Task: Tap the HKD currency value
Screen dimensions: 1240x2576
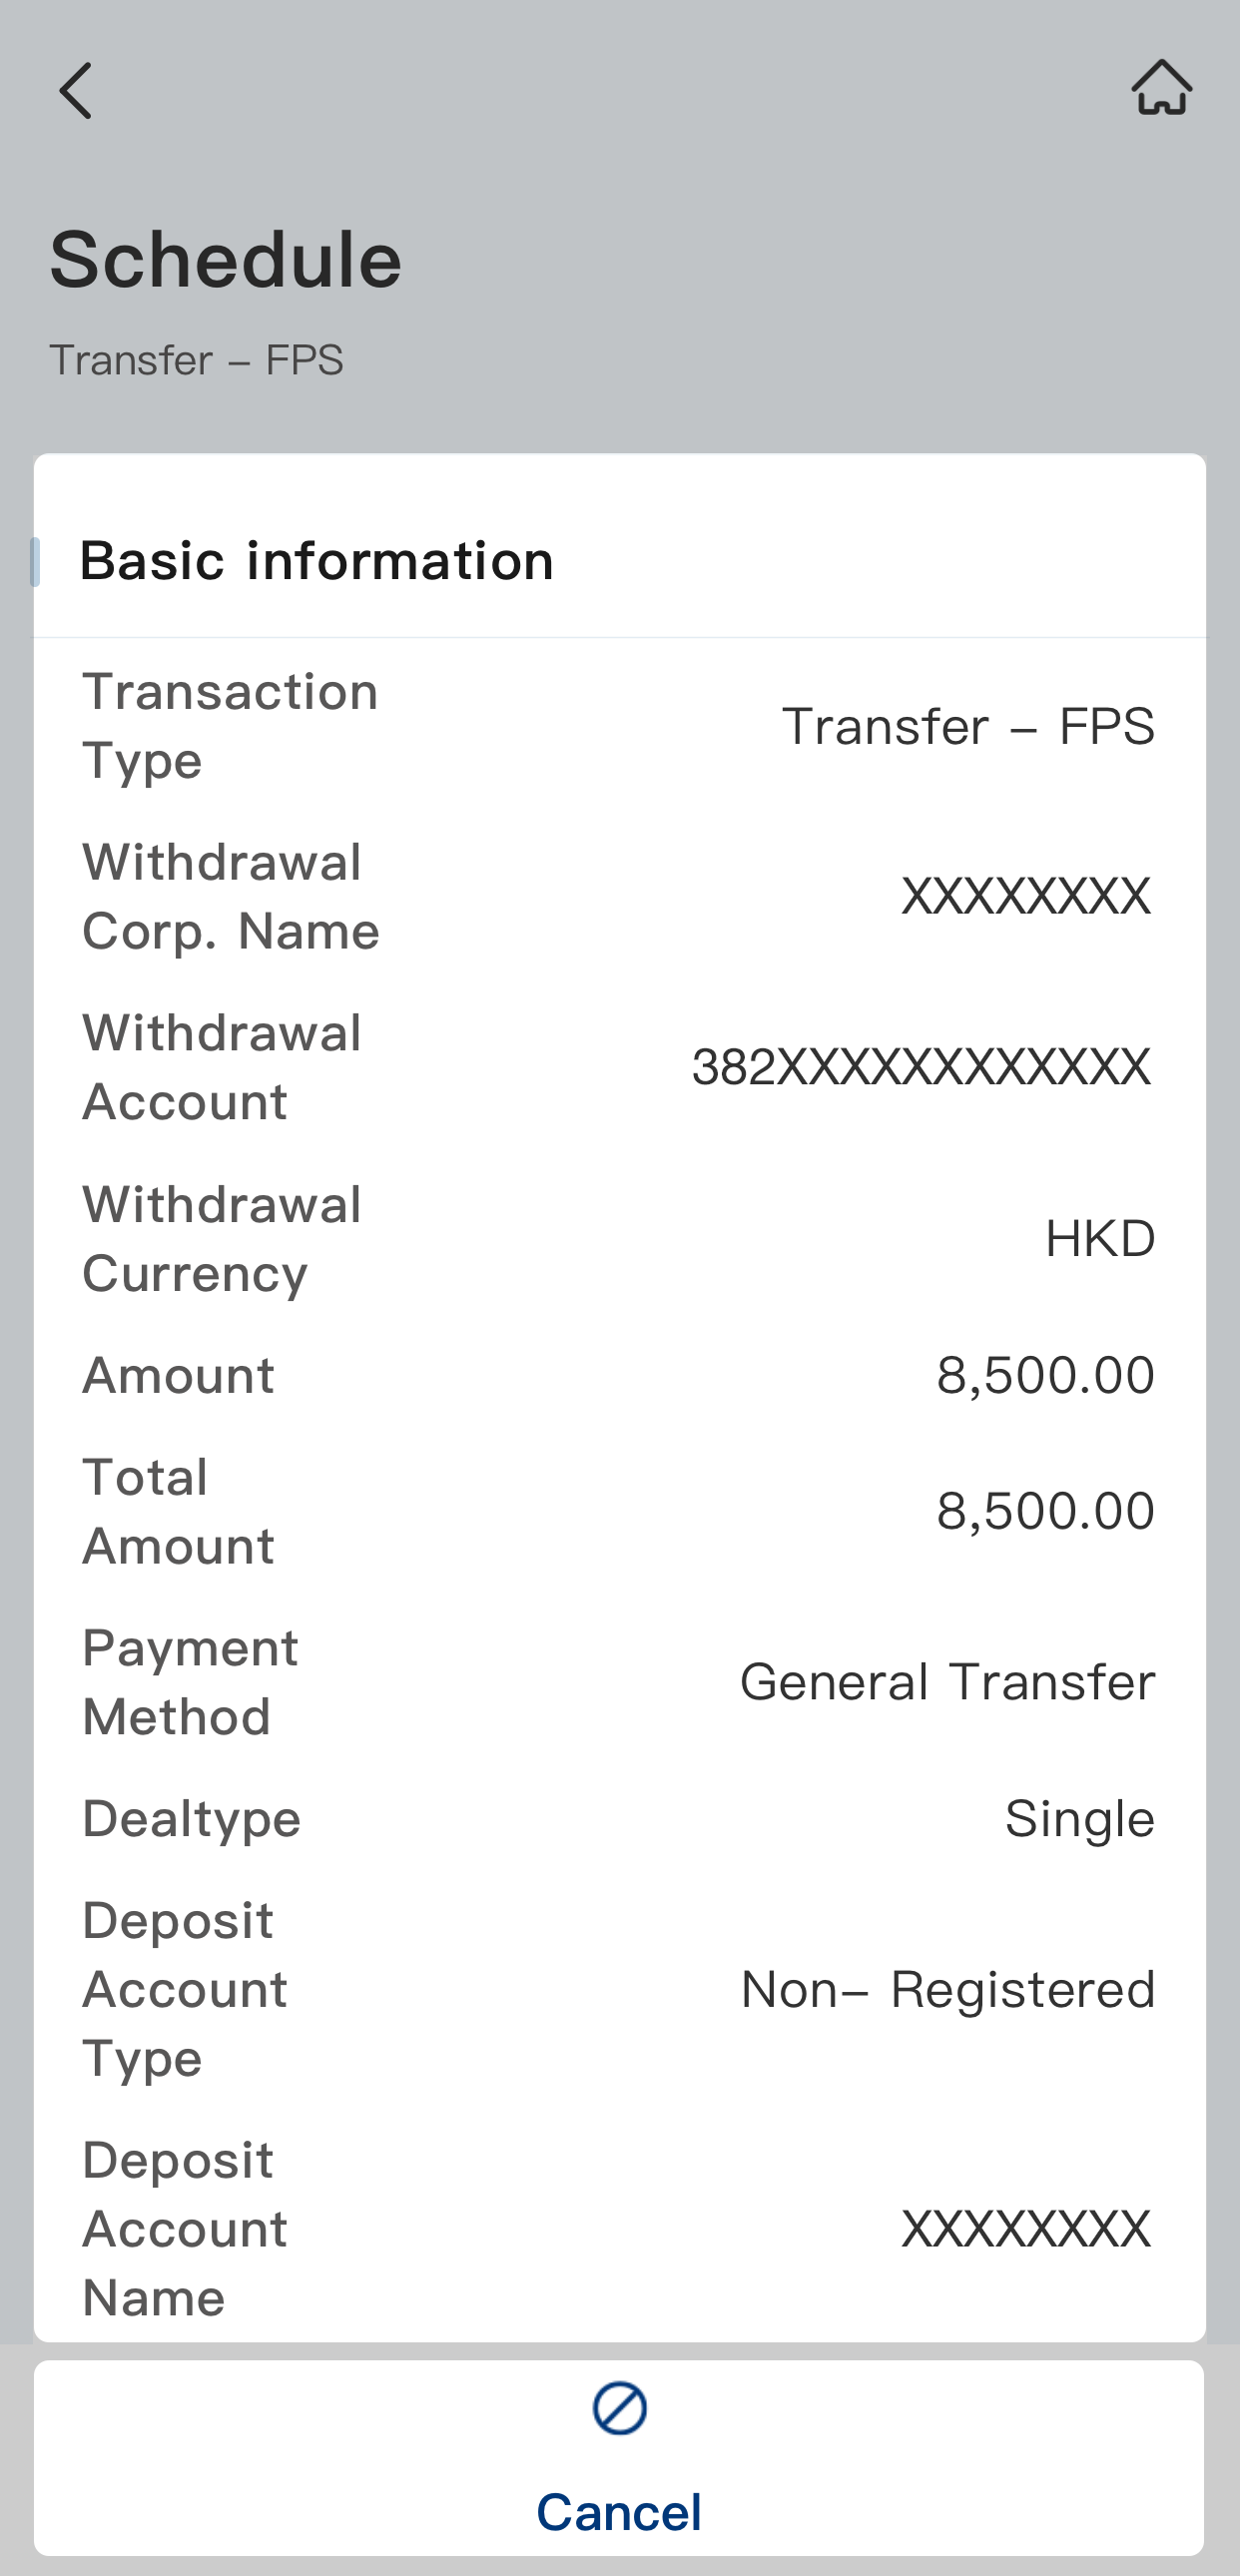Action: tap(1099, 1239)
